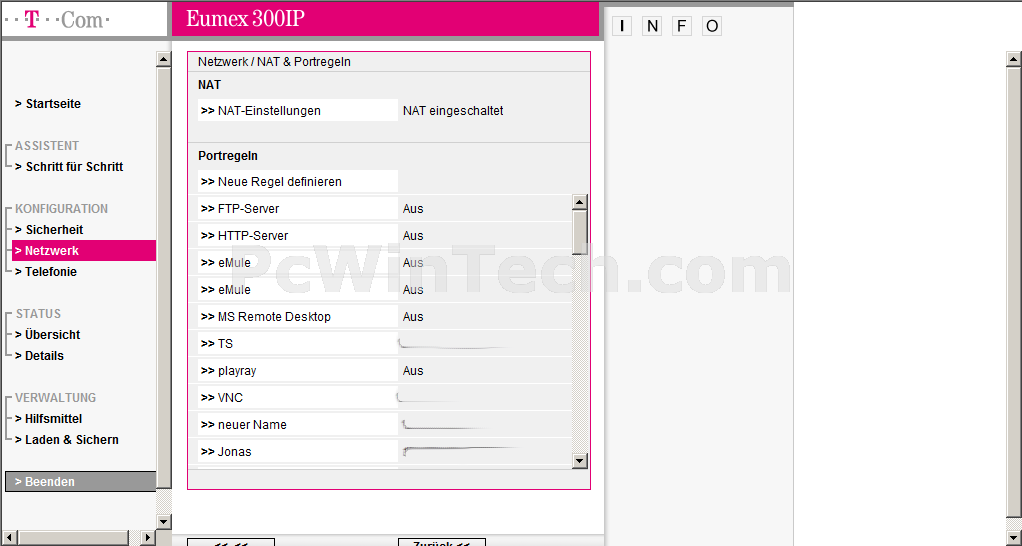The width and height of the screenshot is (1022, 546).
Task: Click Aus value of MS Remote Desktop
Action: tap(413, 317)
